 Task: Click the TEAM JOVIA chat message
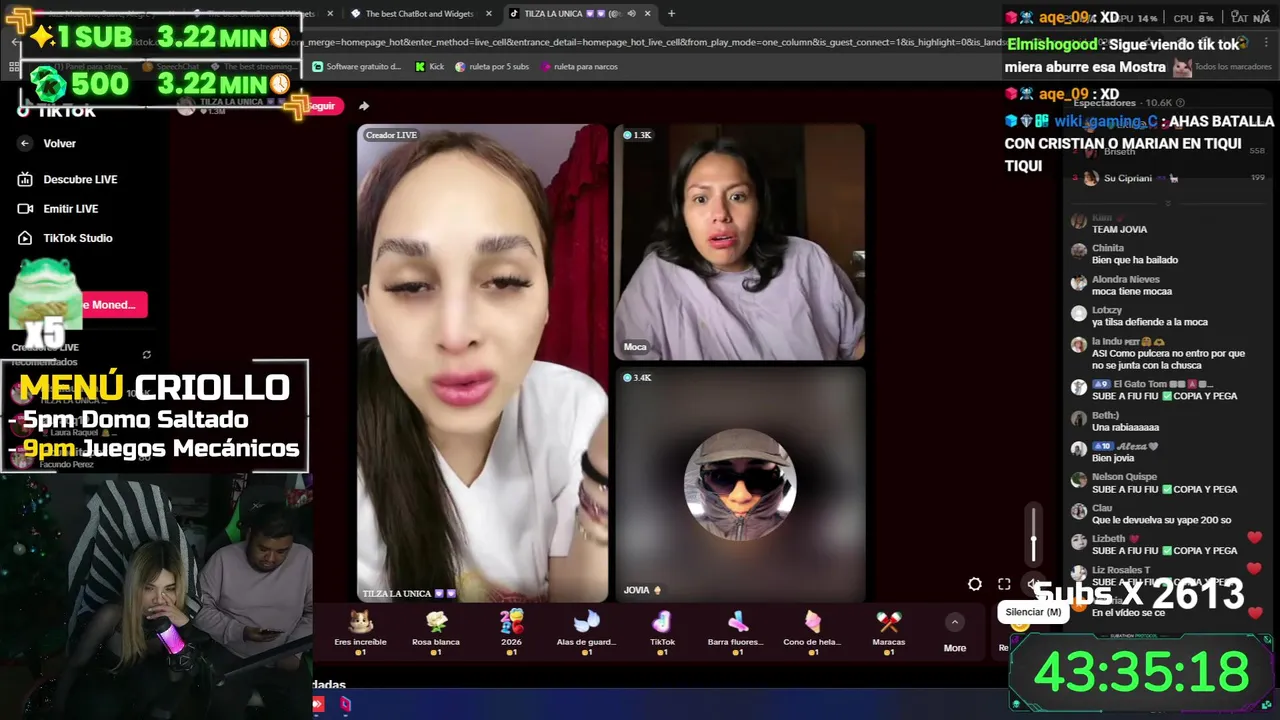tap(1119, 229)
